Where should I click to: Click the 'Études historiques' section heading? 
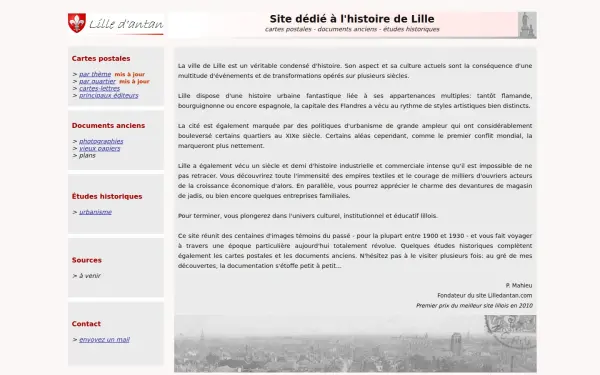click(x=107, y=196)
